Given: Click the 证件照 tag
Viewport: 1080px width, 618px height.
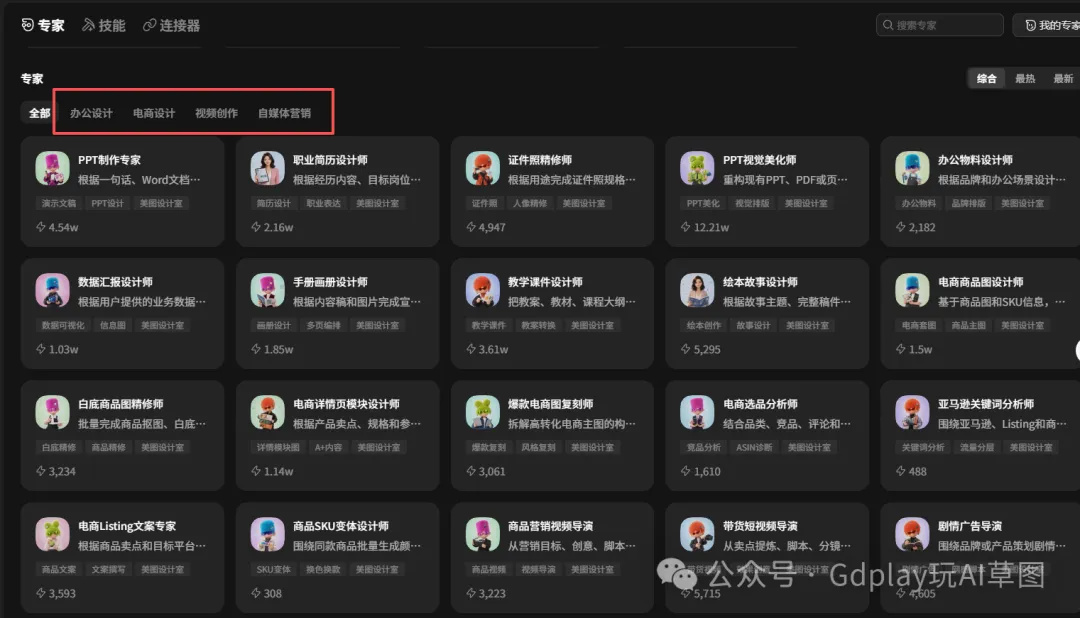Looking at the screenshot, I should click(x=484, y=203).
